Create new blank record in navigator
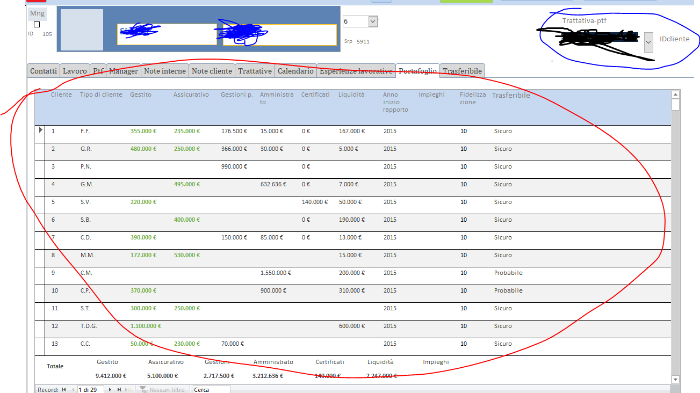 coord(127,389)
